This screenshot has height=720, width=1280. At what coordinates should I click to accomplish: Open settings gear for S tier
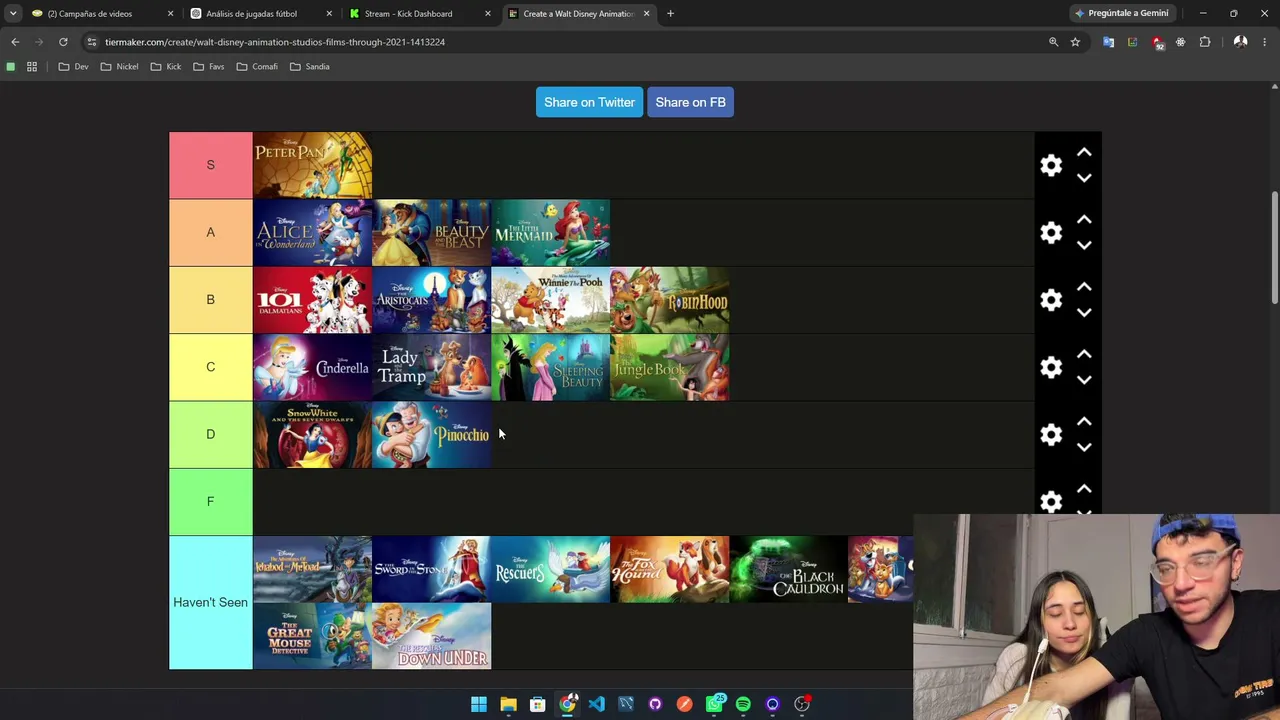pos(1051,165)
